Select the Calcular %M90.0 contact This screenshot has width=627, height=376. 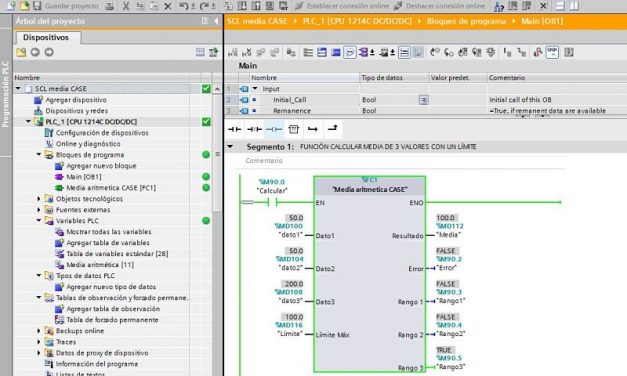(272, 202)
